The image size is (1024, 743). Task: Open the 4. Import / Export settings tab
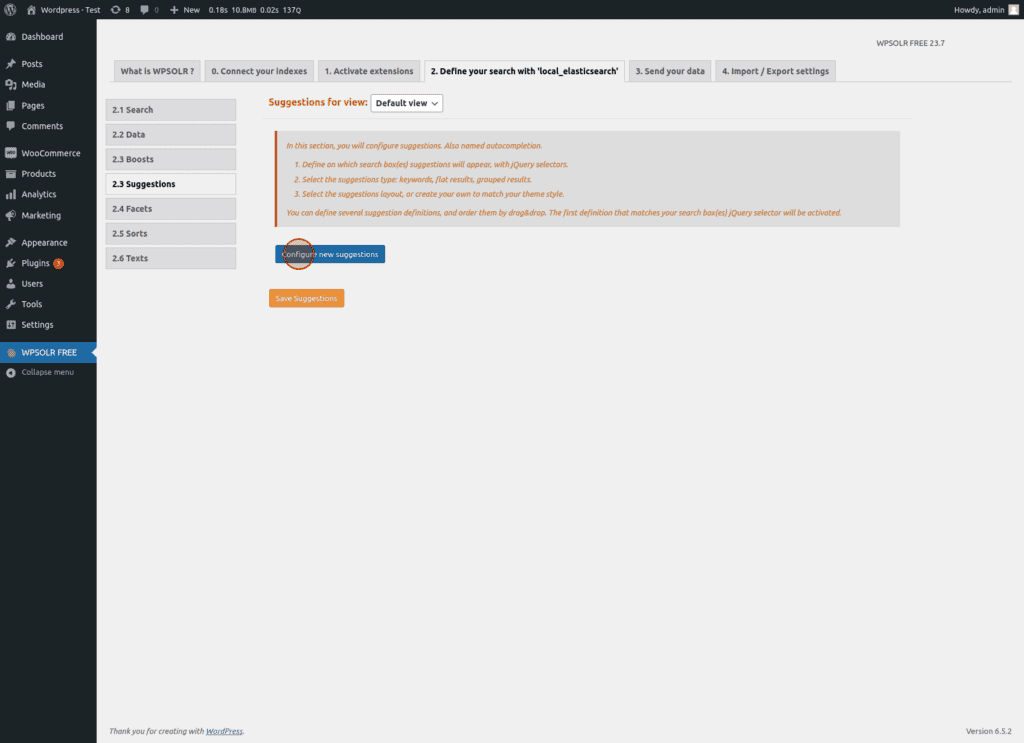(x=775, y=71)
